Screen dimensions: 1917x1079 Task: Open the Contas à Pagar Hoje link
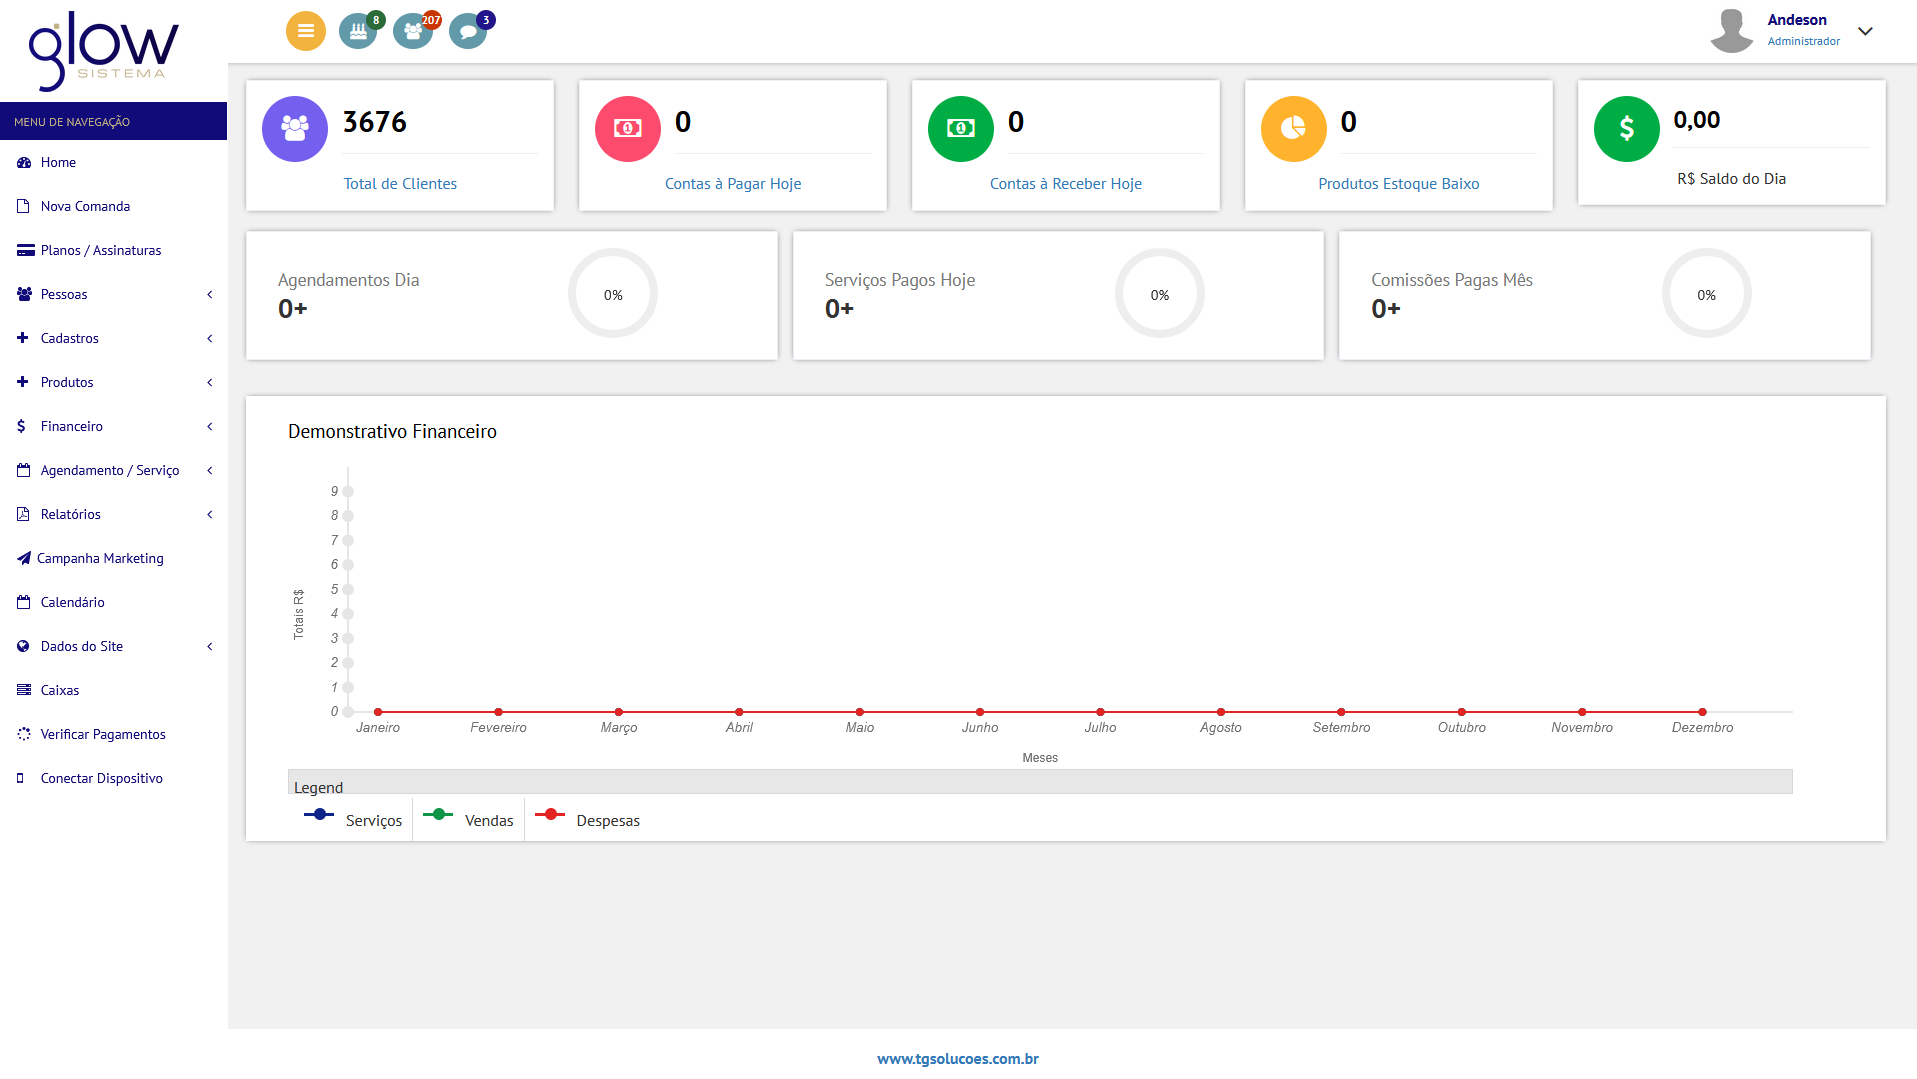[x=733, y=183]
